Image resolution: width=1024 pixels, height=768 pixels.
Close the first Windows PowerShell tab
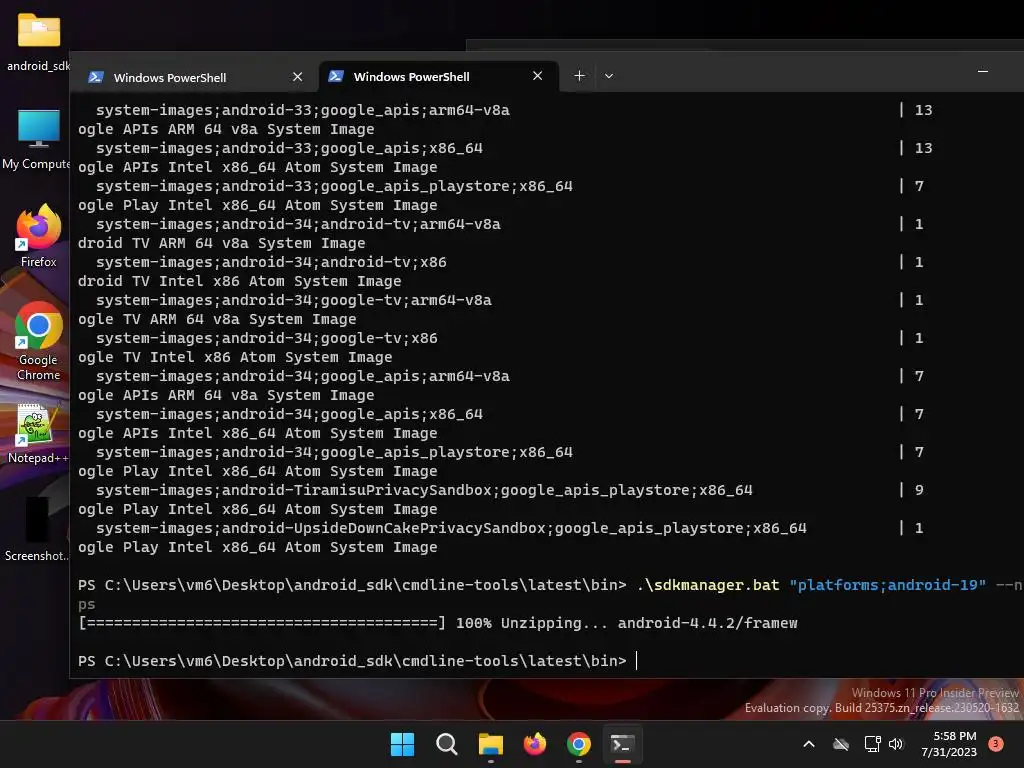298,77
